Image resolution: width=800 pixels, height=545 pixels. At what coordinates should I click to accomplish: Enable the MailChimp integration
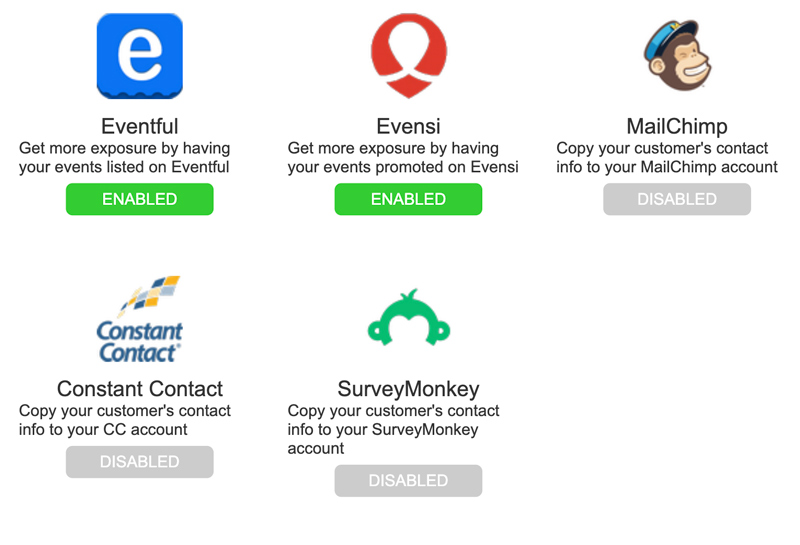click(677, 199)
